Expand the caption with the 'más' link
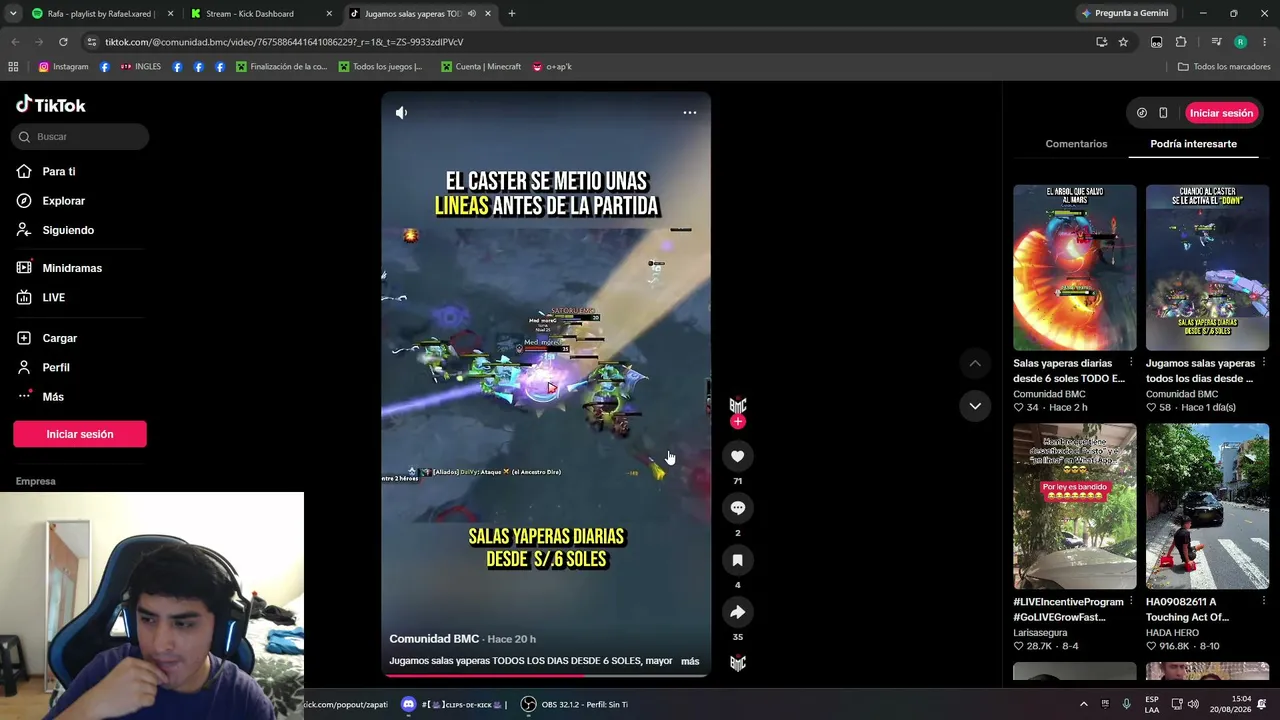Viewport: 1280px width, 720px height. pyautogui.click(x=690, y=661)
